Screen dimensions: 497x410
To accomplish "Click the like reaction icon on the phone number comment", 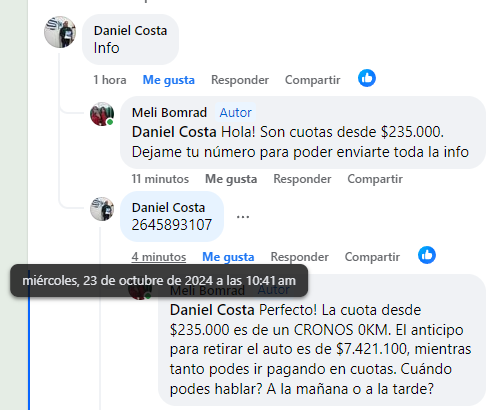I will 427,255.
